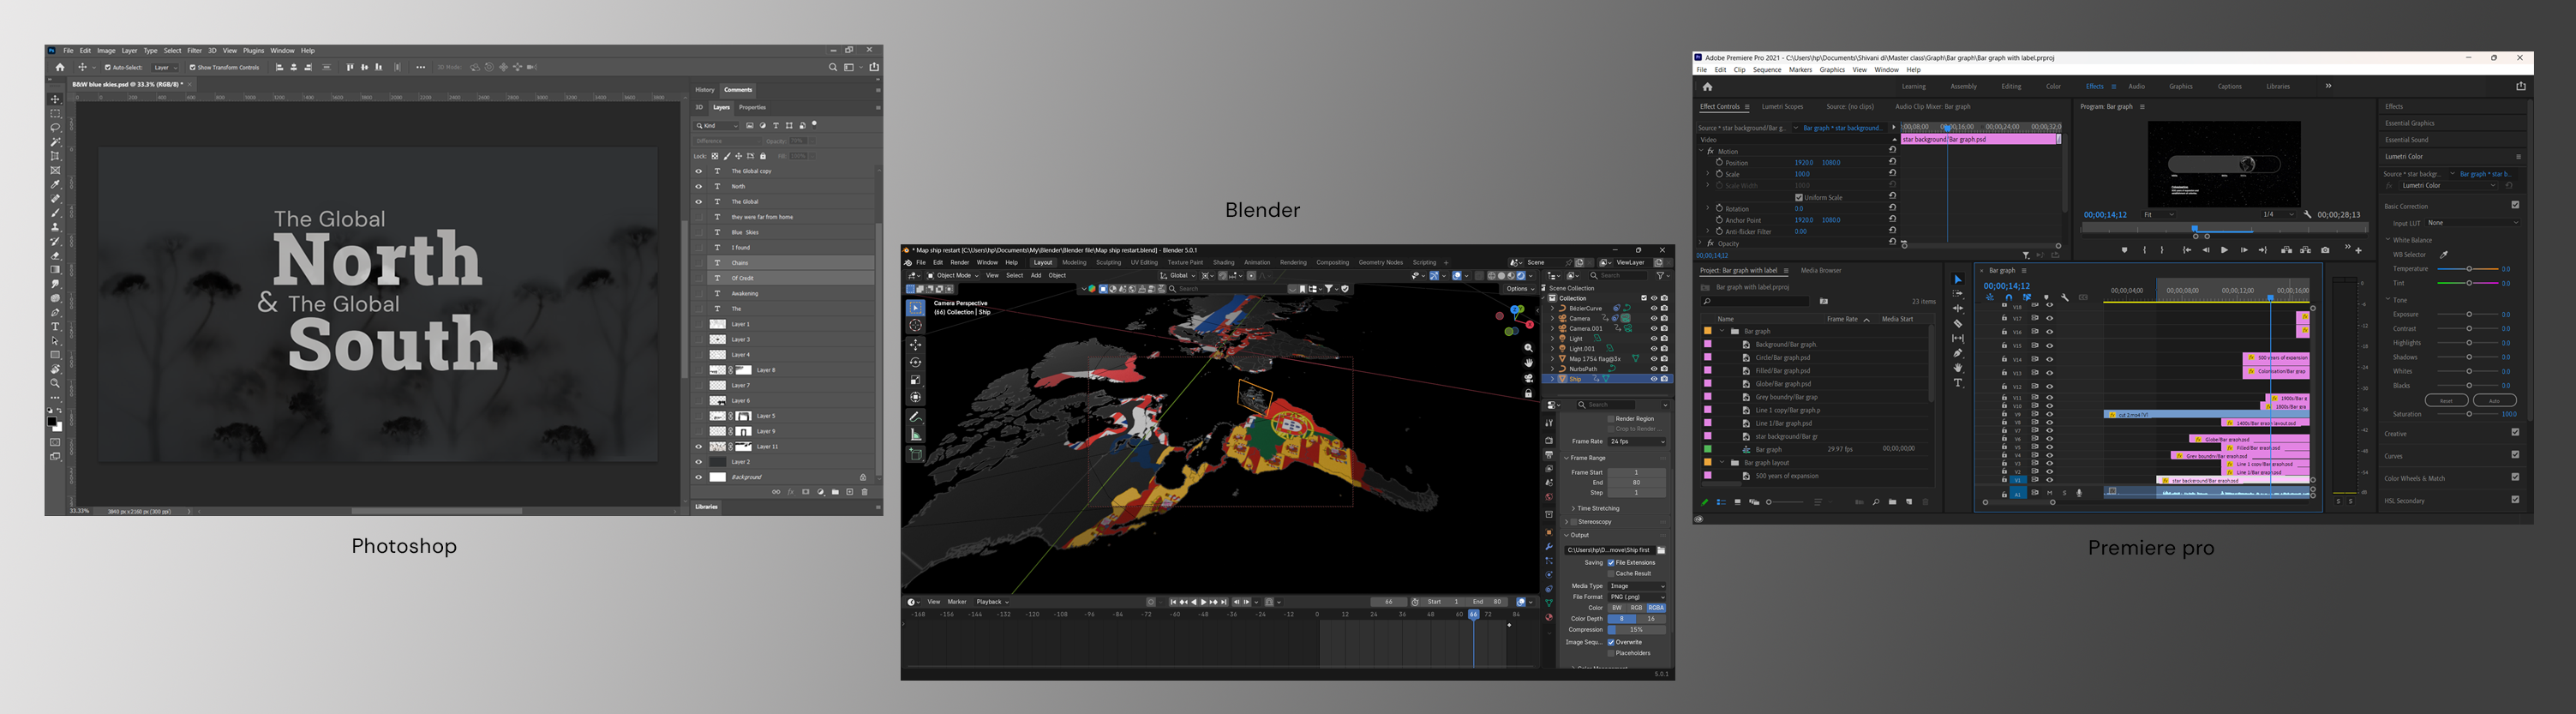Image resolution: width=2576 pixels, height=714 pixels.
Task: Click the Layer 11 thumbnail in Photoshop
Action: pos(717,447)
